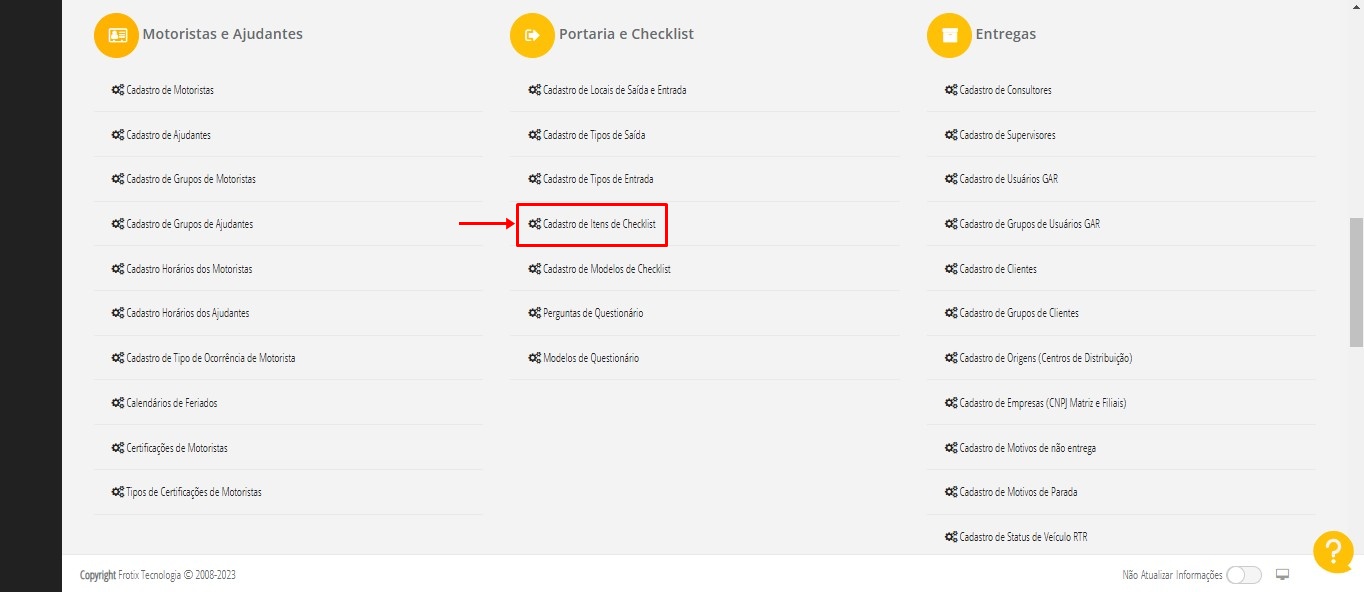Open Cadastro de Modelos de Checklist
This screenshot has height=592, width=1364.
point(606,269)
